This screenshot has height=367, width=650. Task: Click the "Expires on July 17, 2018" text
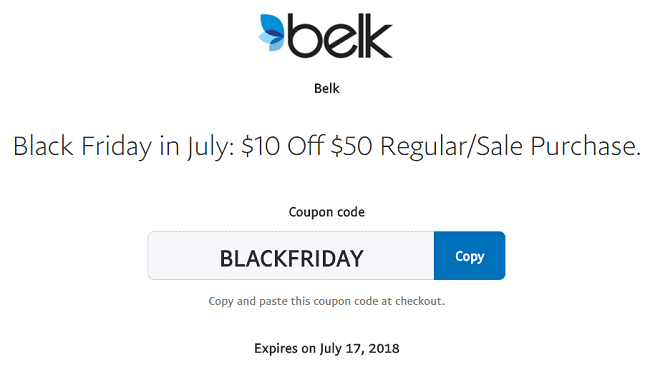(x=327, y=348)
